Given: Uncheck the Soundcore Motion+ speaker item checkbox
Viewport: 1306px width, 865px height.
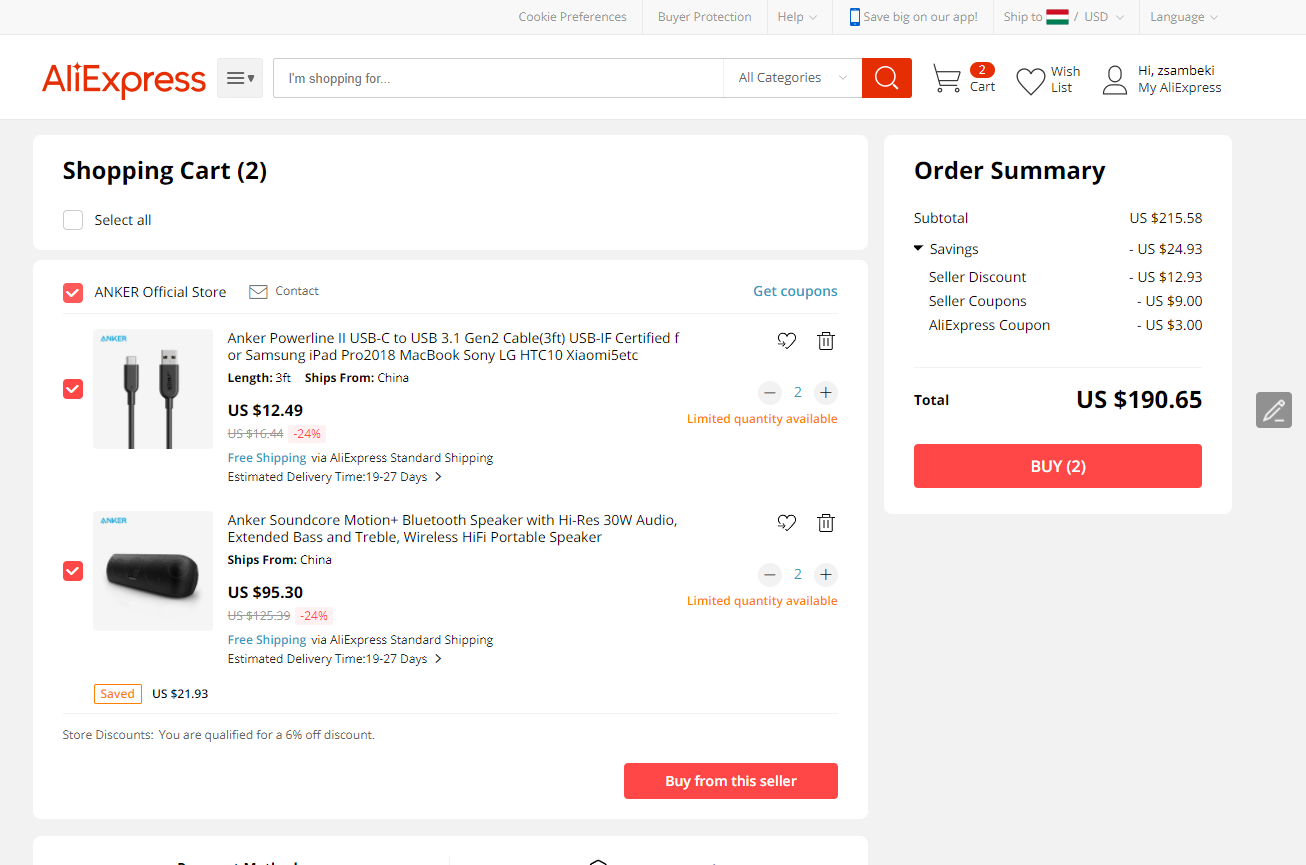Looking at the screenshot, I should [x=73, y=571].
